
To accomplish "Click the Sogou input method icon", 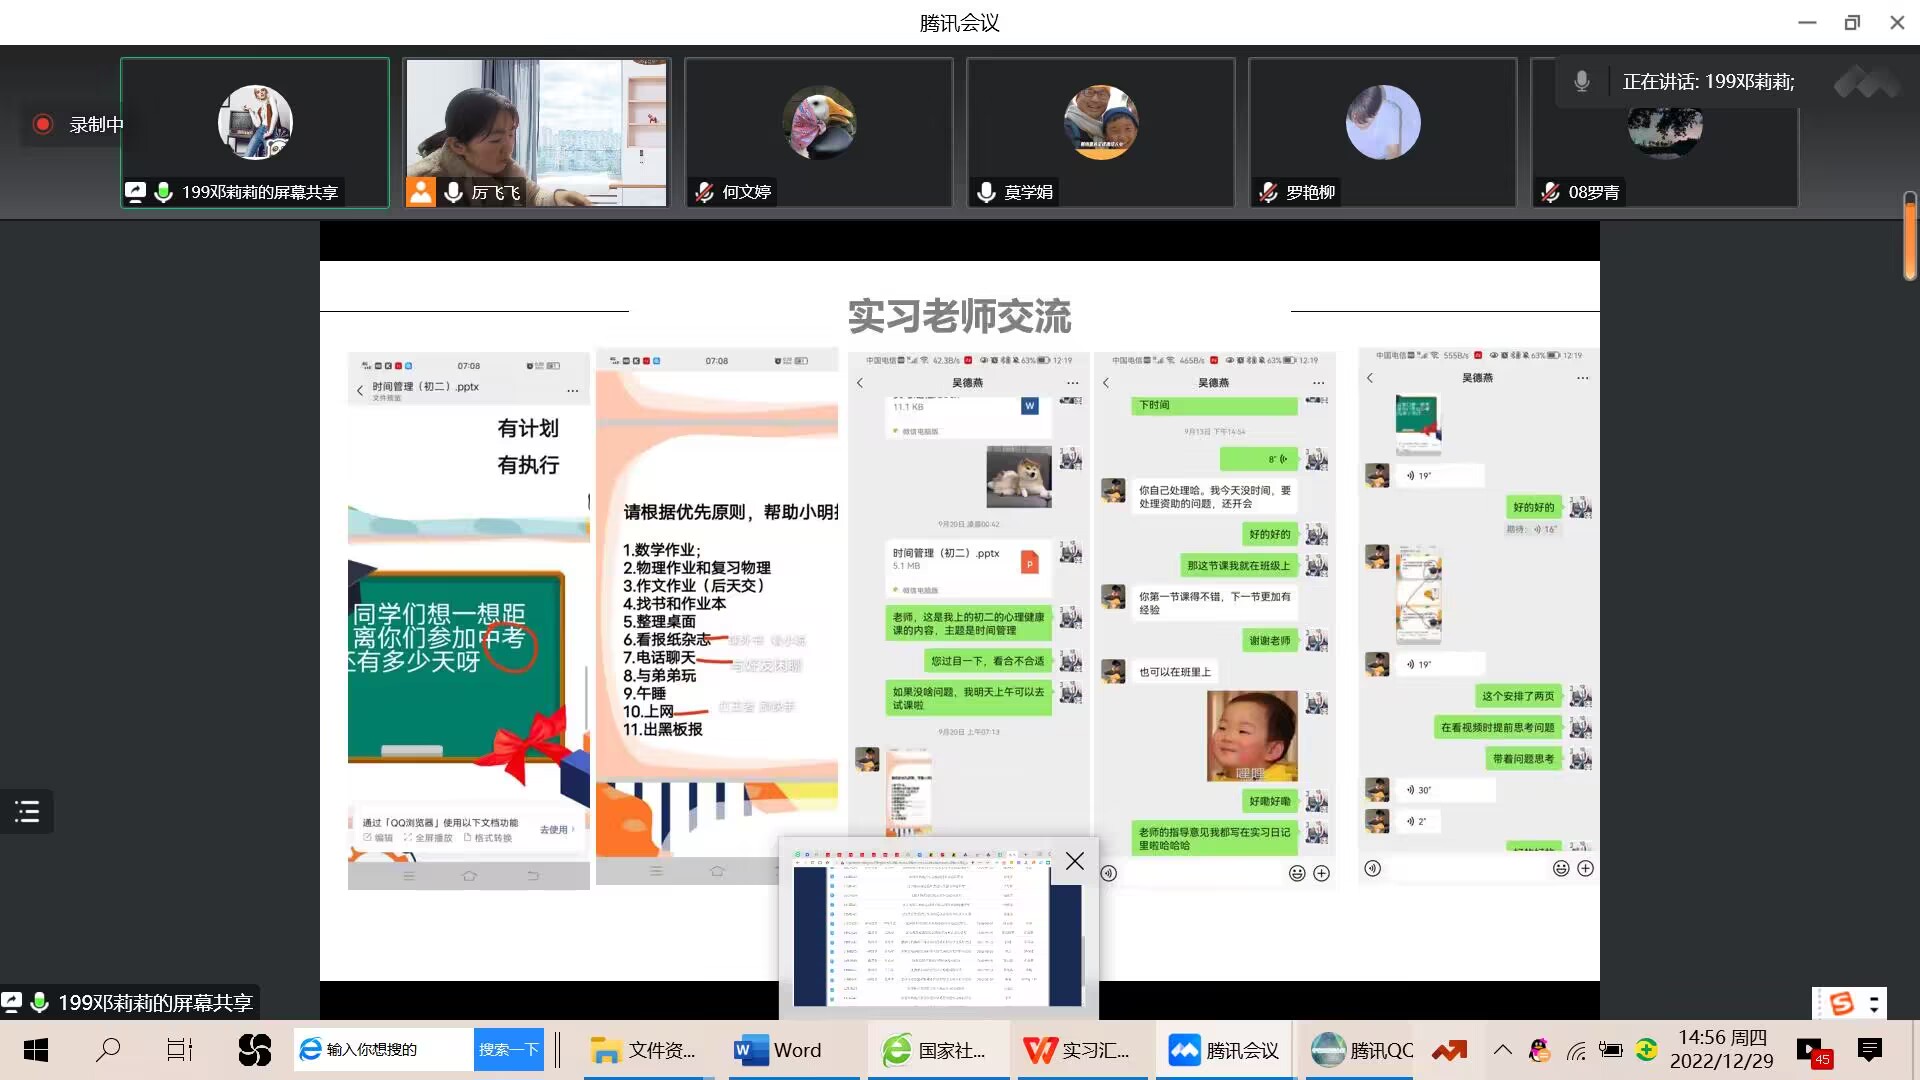I will [1841, 1003].
